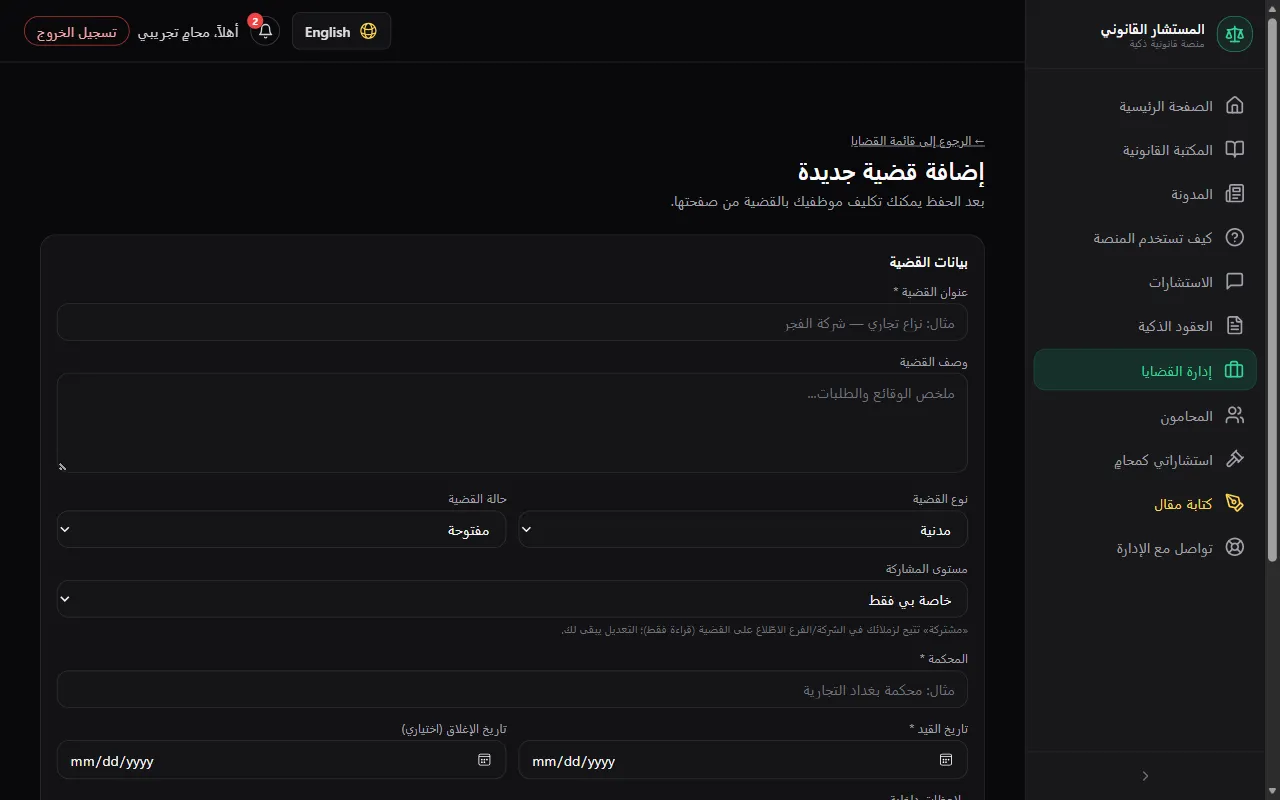Open الاستشارات in the sidebar
This screenshot has height=800, width=1280.
pos(1145,282)
